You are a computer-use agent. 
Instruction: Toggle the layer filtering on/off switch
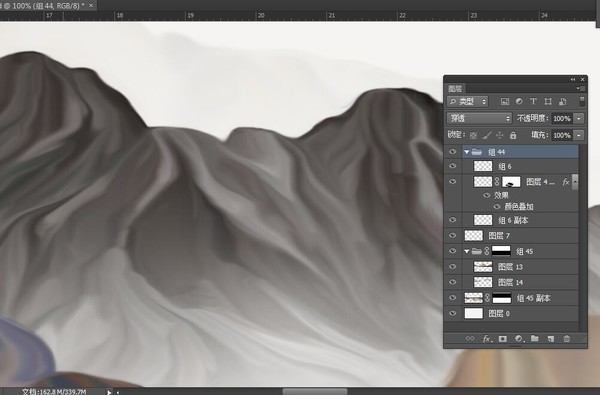pyautogui.click(x=582, y=101)
